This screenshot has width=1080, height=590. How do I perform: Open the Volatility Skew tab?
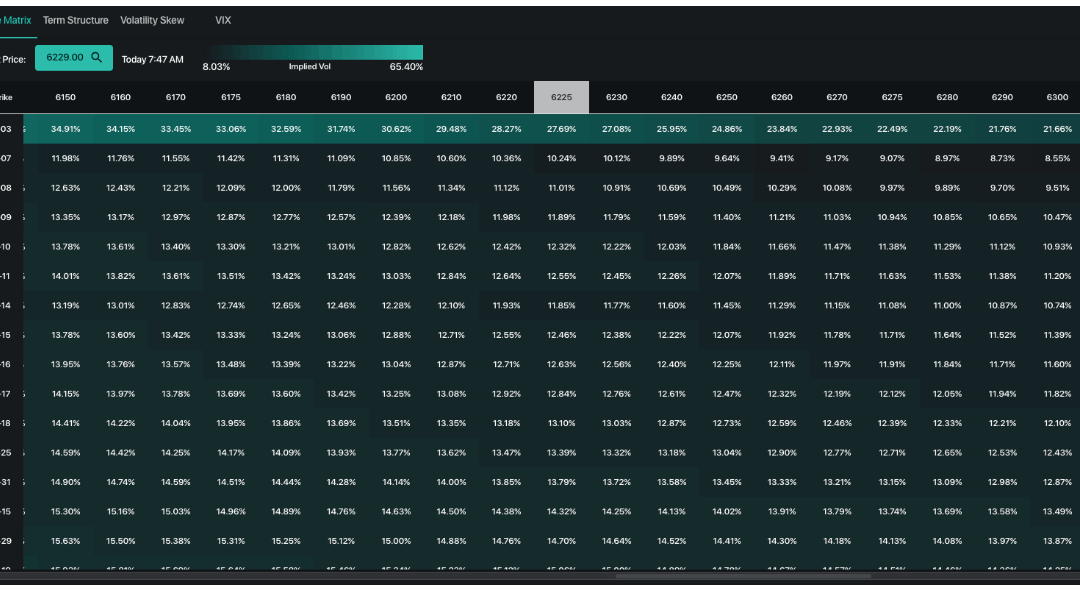pos(152,20)
